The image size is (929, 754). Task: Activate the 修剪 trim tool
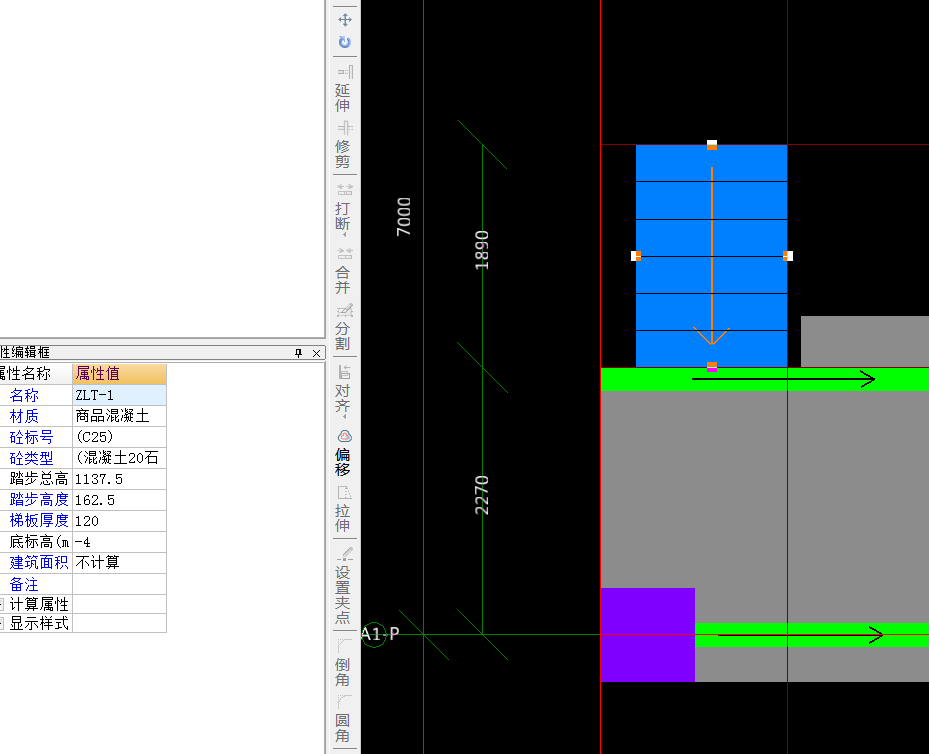[344, 145]
